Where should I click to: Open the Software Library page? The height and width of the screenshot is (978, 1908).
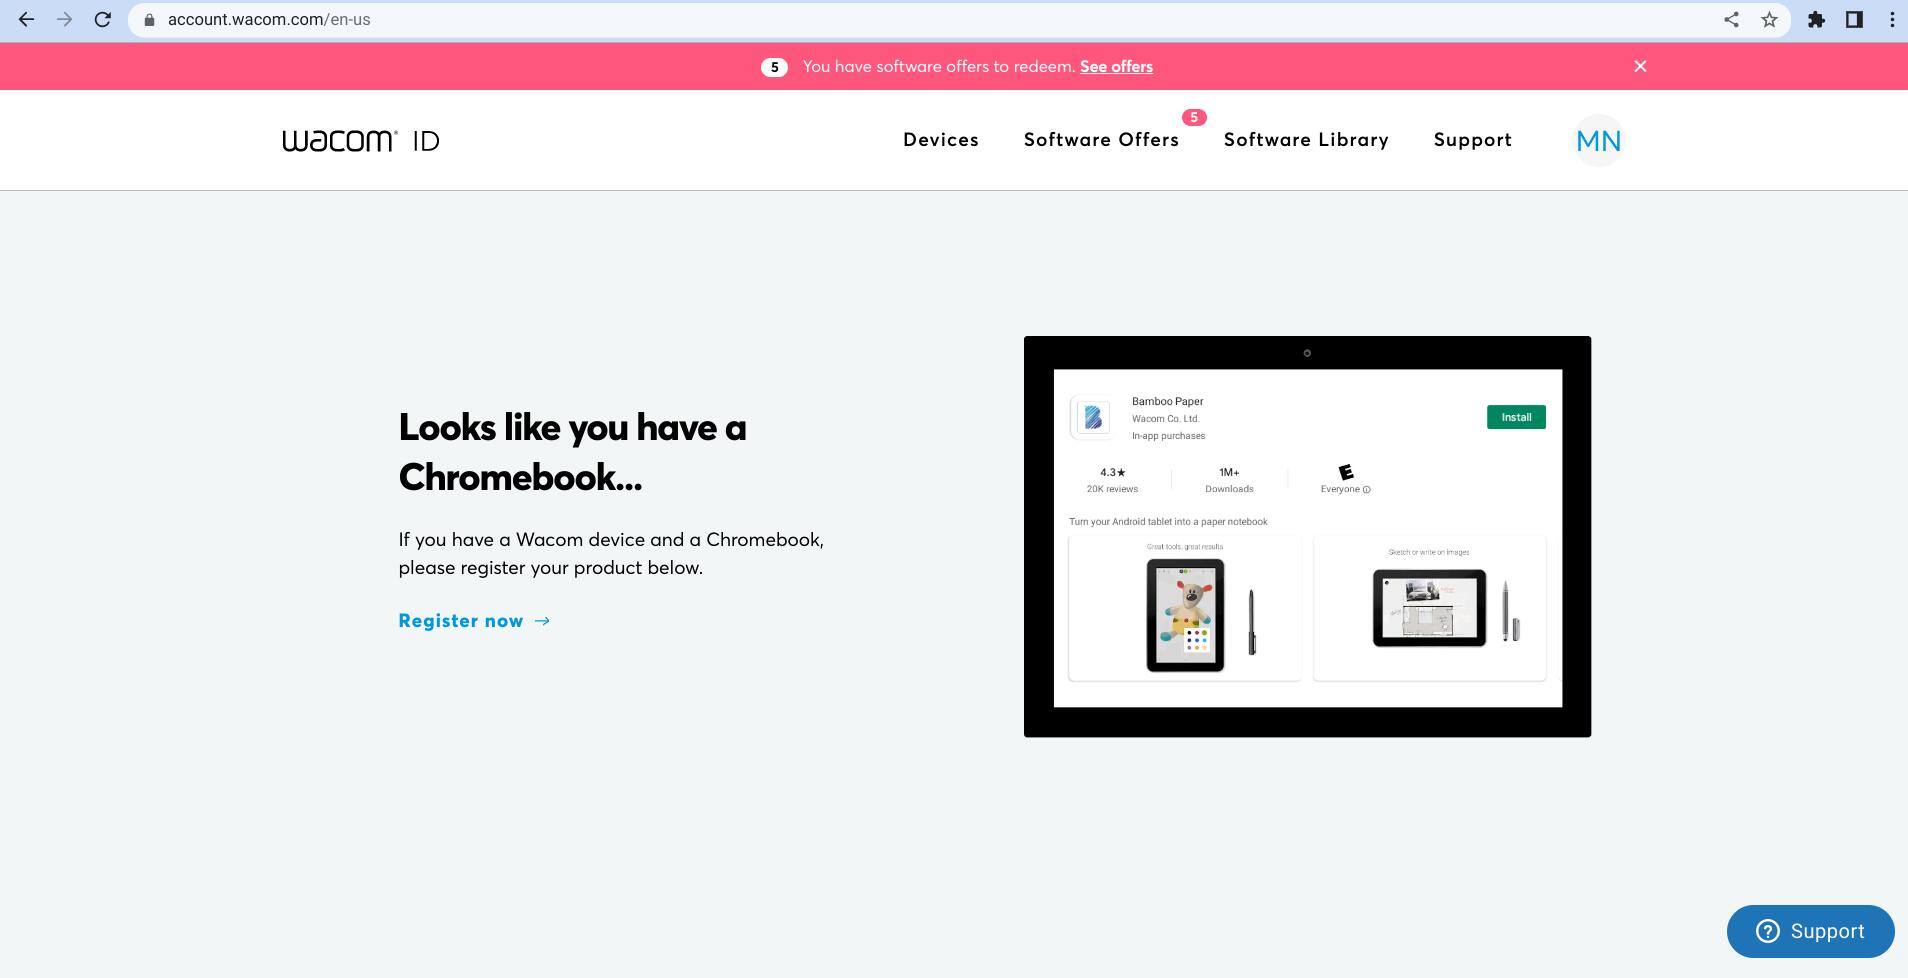pyautogui.click(x=1306, y=140)
